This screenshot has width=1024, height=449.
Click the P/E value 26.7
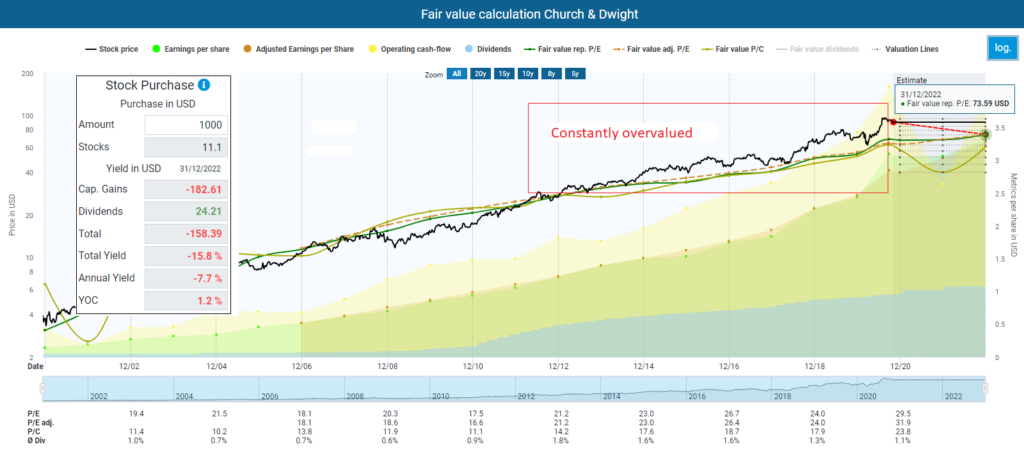click(x=730, y=414)
